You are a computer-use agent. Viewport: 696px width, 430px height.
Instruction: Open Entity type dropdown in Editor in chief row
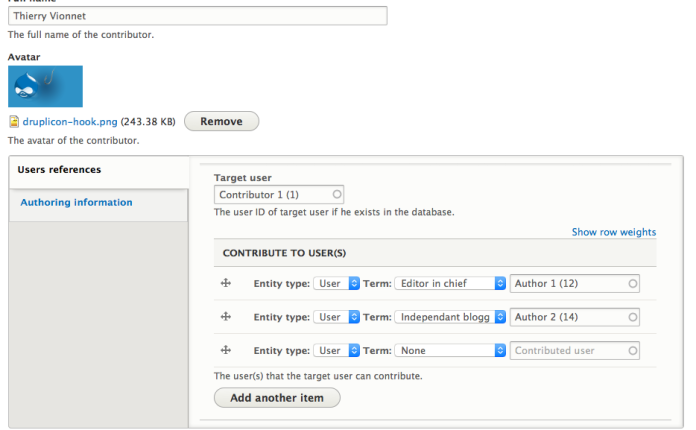click(x=336, y=284)
